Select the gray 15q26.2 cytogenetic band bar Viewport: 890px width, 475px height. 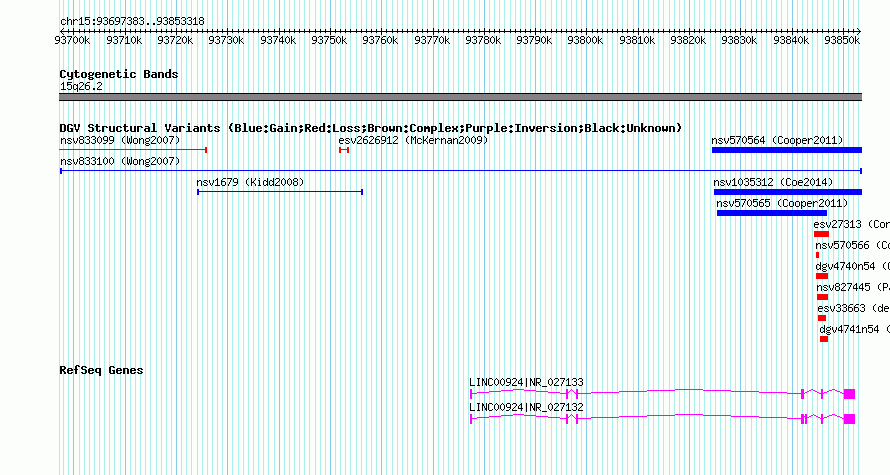click(460, 97)
